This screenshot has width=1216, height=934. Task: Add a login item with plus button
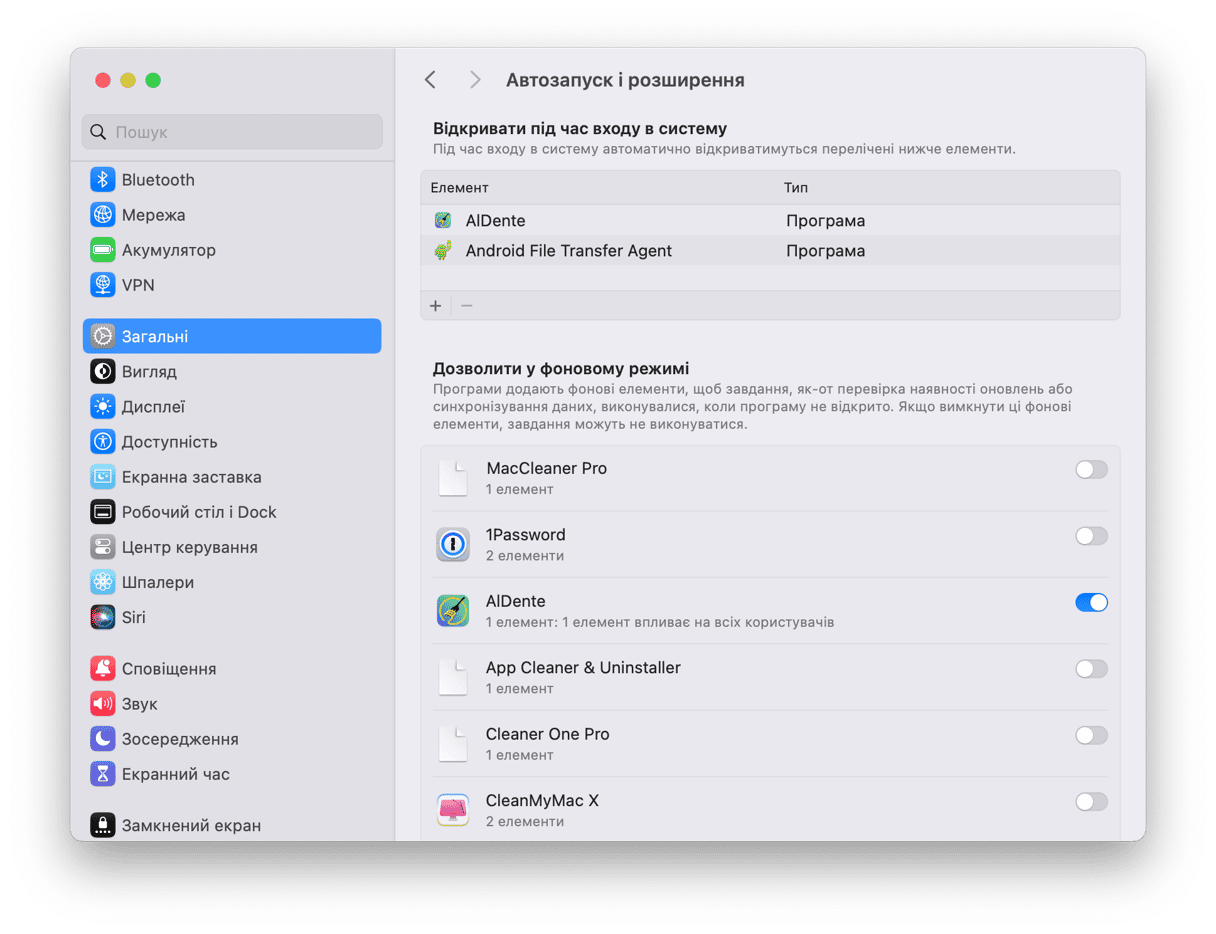click(436, 306)
